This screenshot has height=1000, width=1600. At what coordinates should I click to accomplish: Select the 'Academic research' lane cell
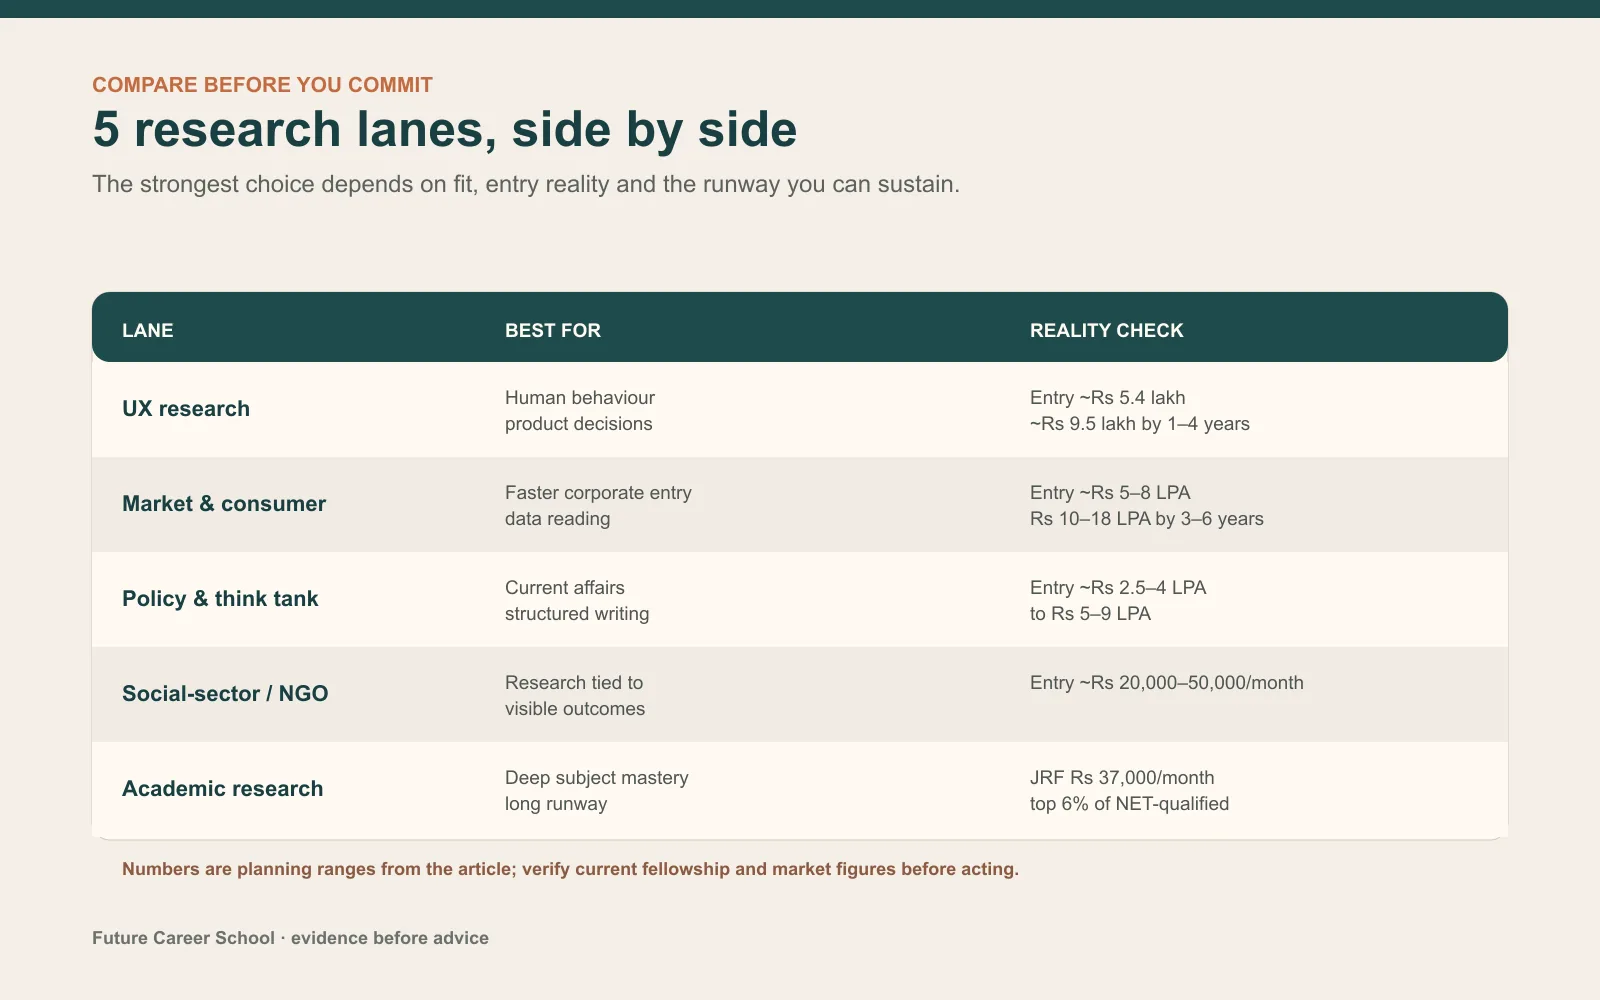pyautogui.click(x=223, y=789)
